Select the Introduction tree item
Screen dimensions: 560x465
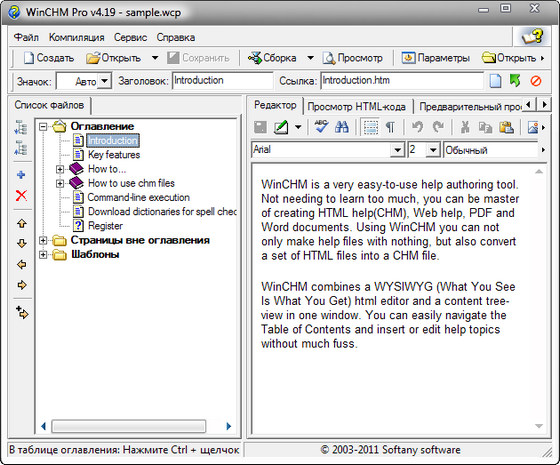point(113,141)
